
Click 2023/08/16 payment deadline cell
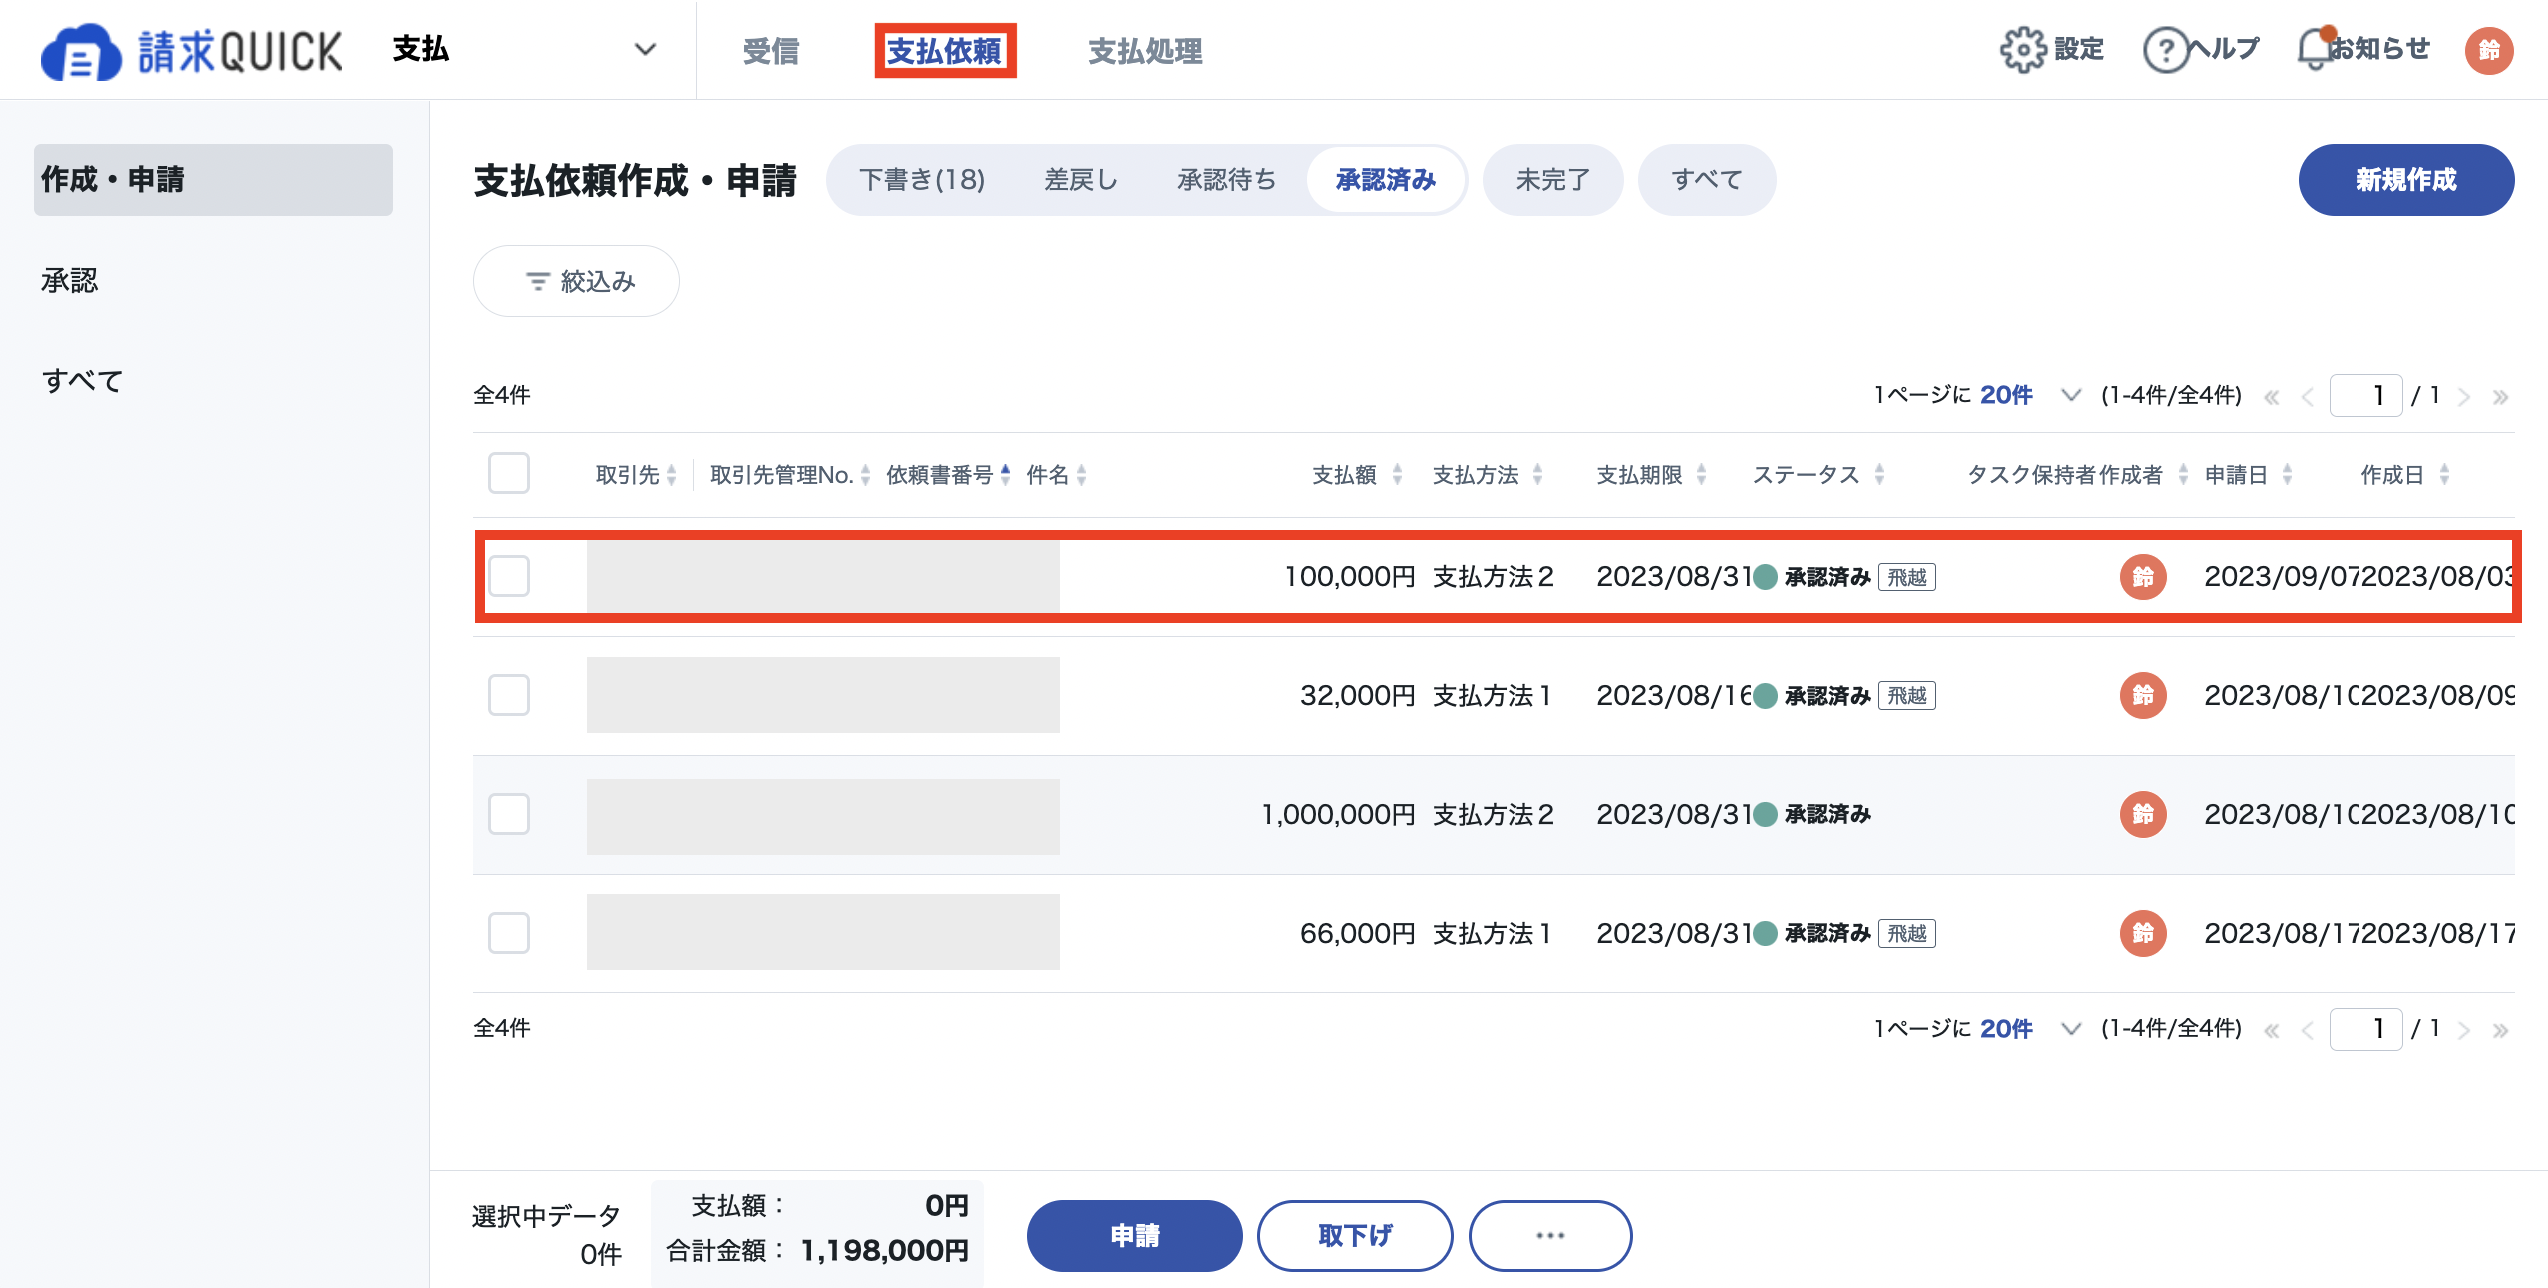1674,695
